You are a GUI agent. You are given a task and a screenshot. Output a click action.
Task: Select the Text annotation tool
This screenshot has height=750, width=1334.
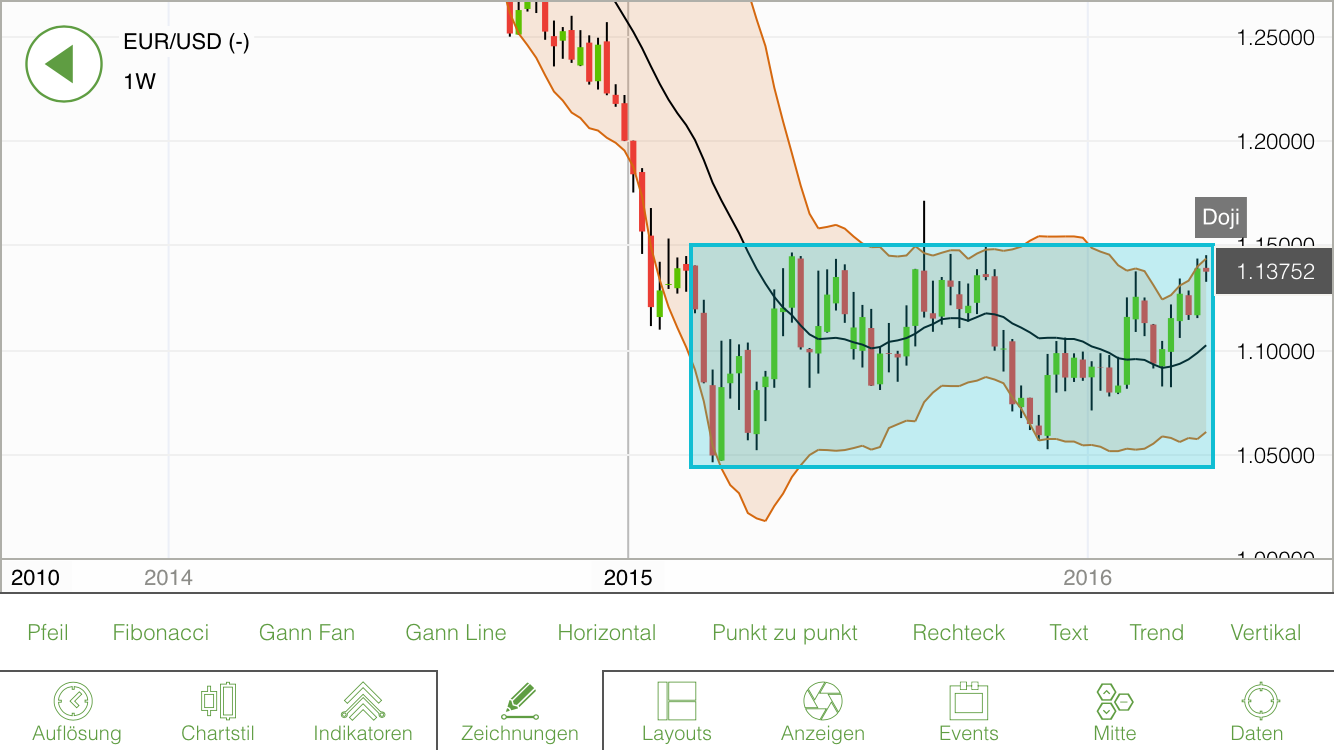(1068, 632)
